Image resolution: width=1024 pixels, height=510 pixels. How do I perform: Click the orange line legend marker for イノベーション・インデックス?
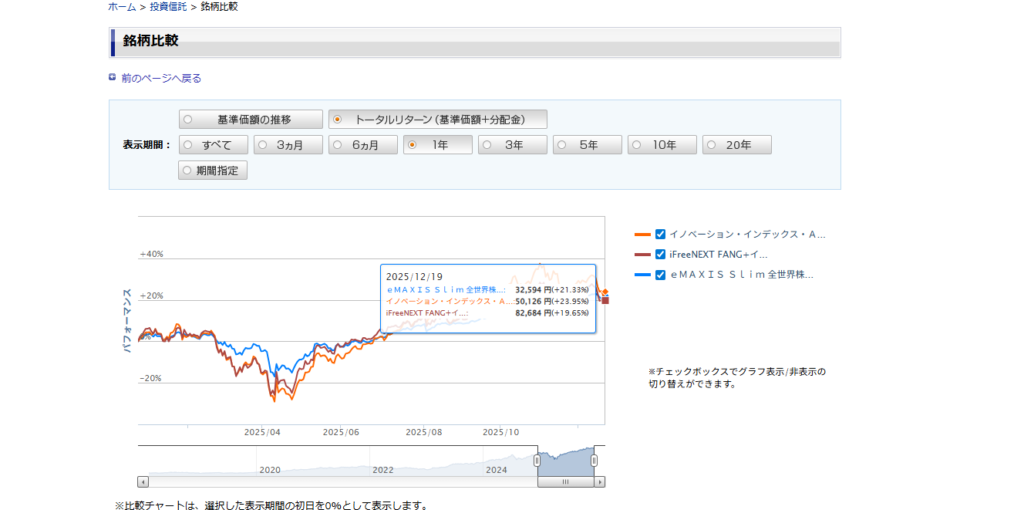click(x=642, y=234)
